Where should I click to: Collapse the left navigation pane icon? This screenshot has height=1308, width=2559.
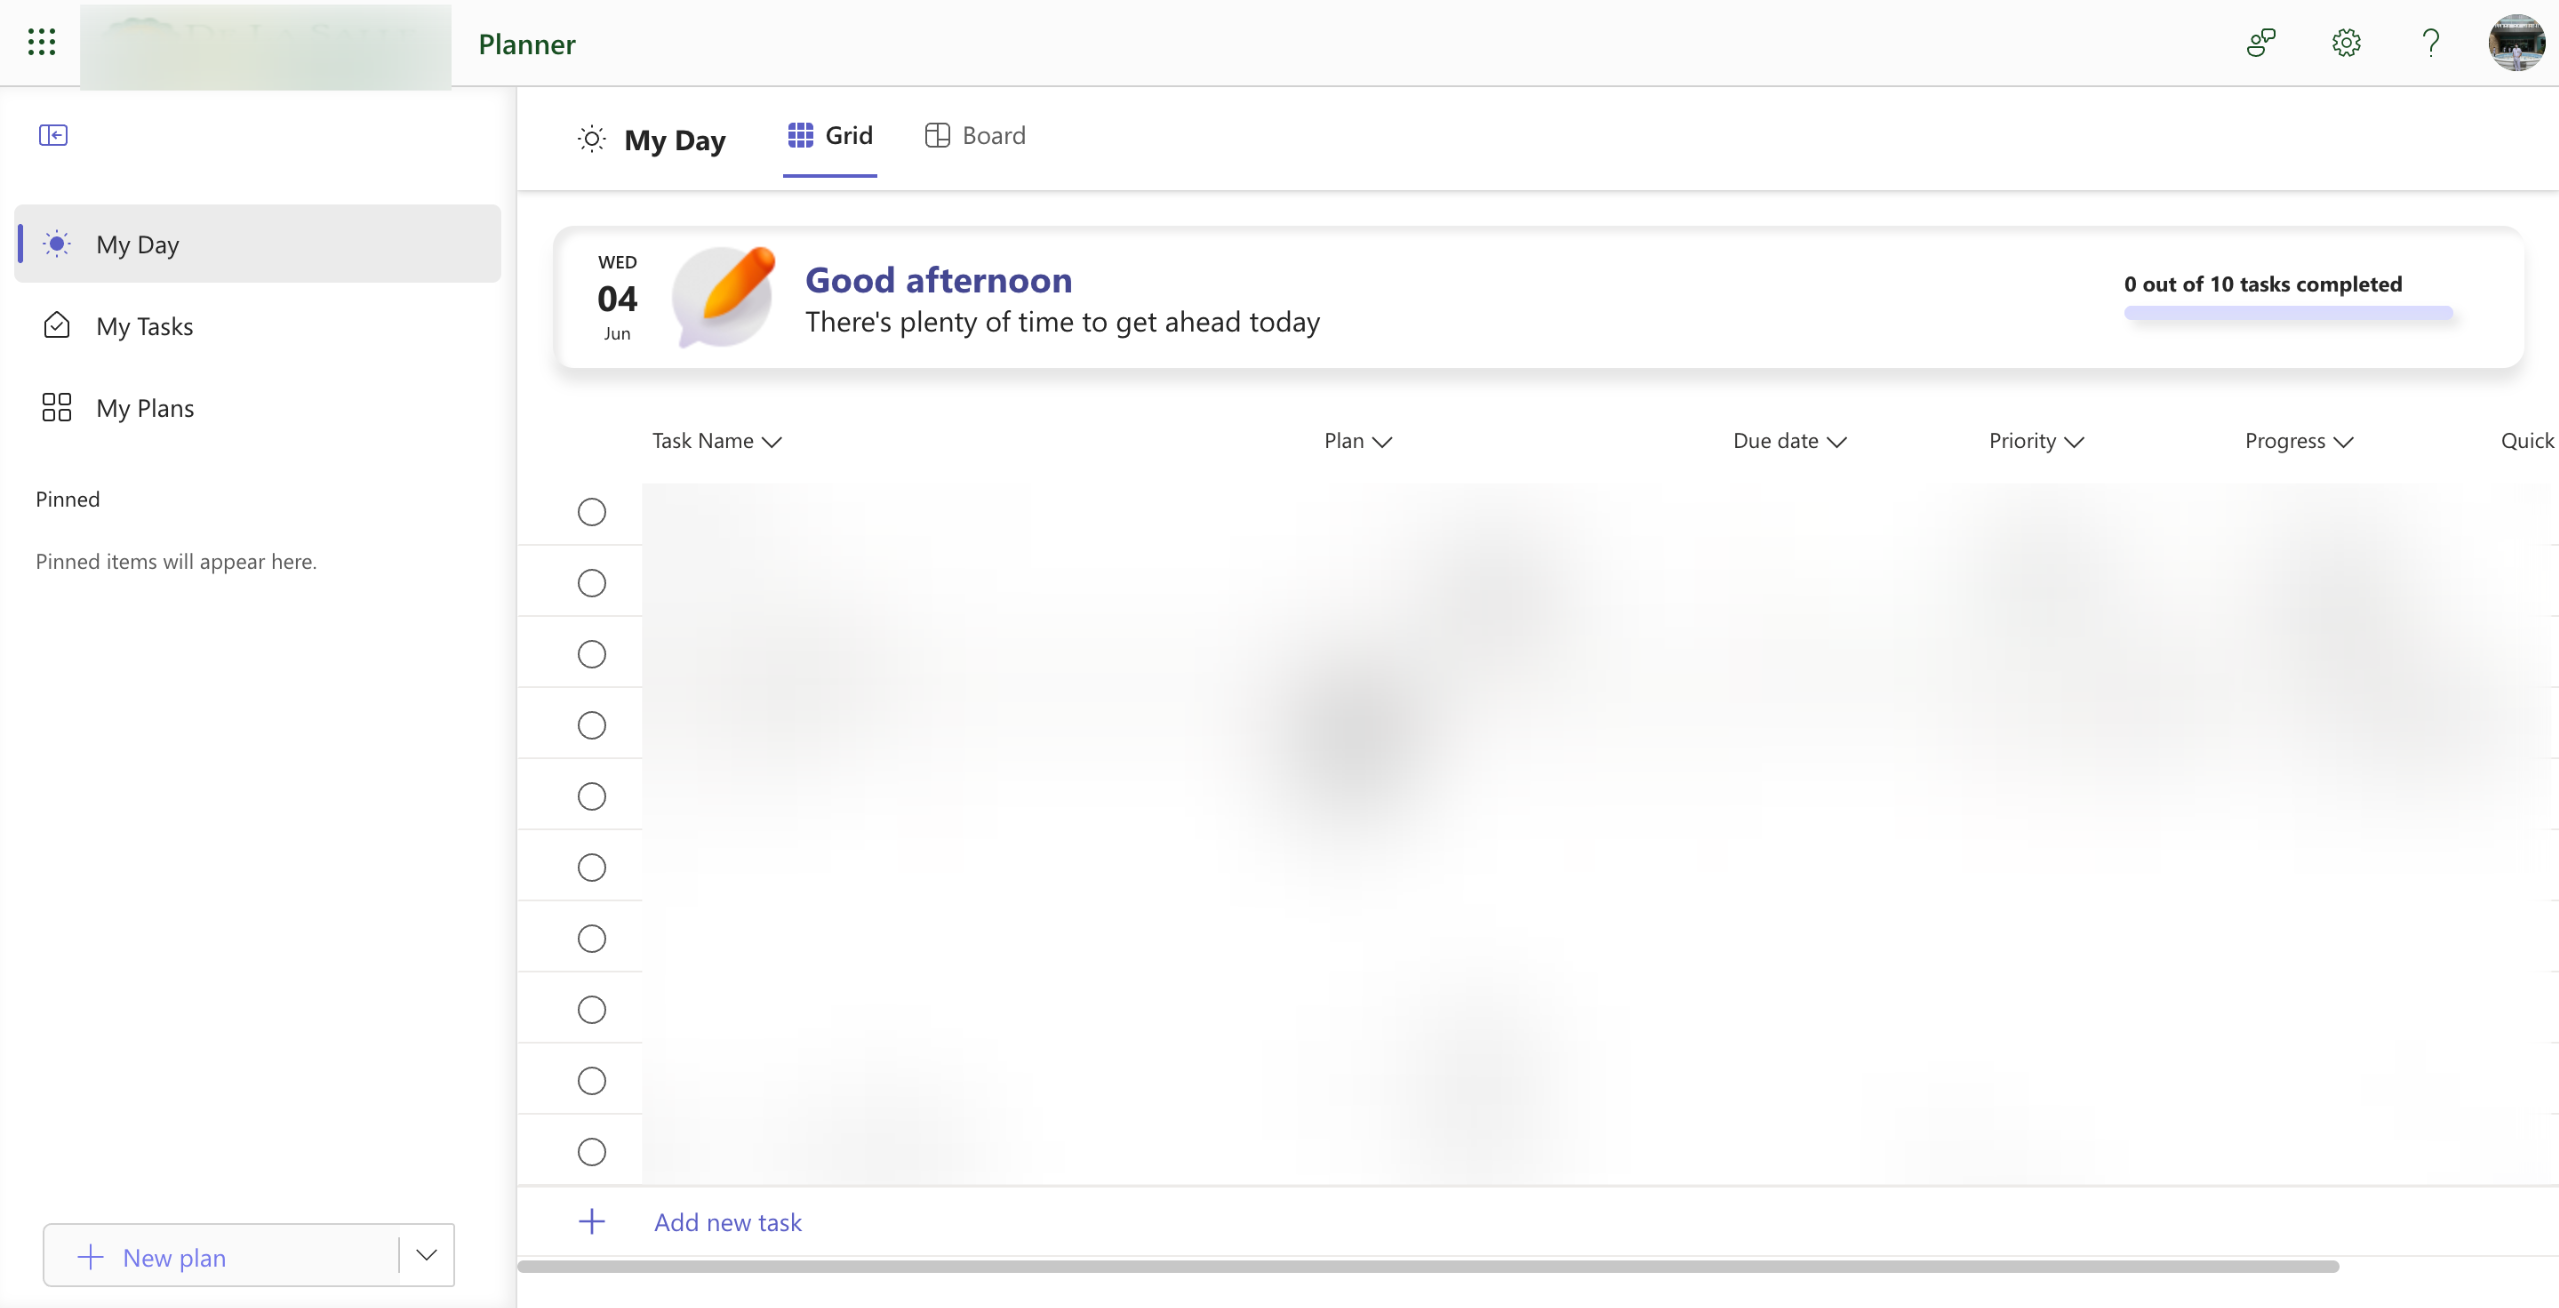(53, 135)
